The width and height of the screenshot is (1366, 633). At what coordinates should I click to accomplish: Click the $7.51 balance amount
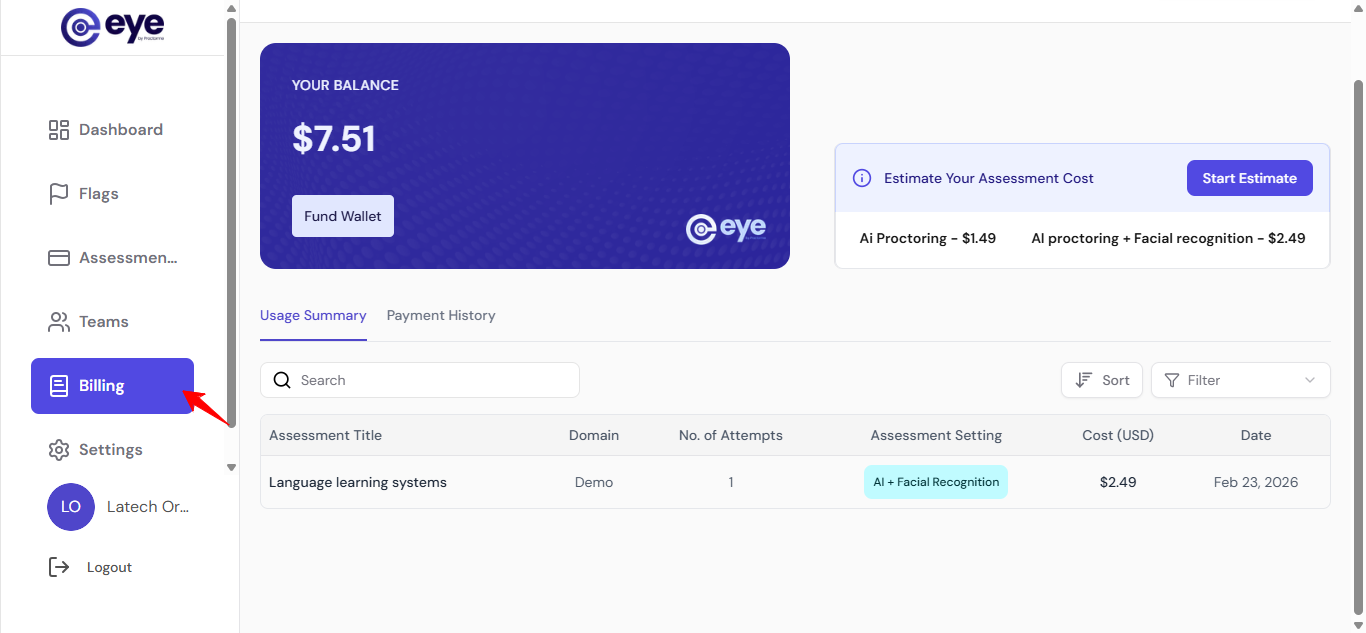[x=334, y=139]
